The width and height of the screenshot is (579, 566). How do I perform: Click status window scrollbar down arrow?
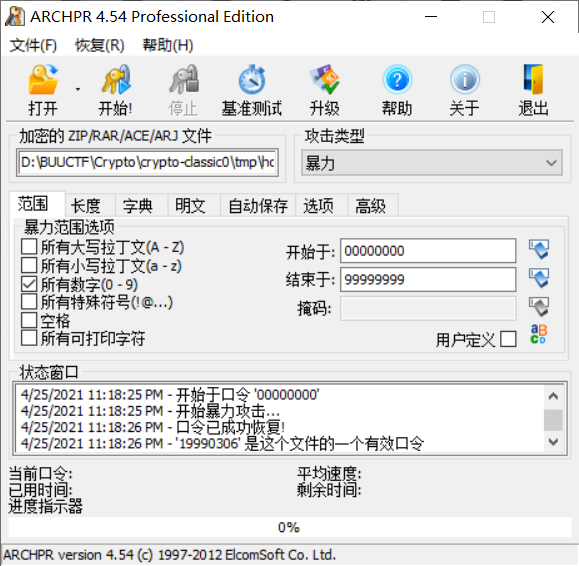point(553,442)
